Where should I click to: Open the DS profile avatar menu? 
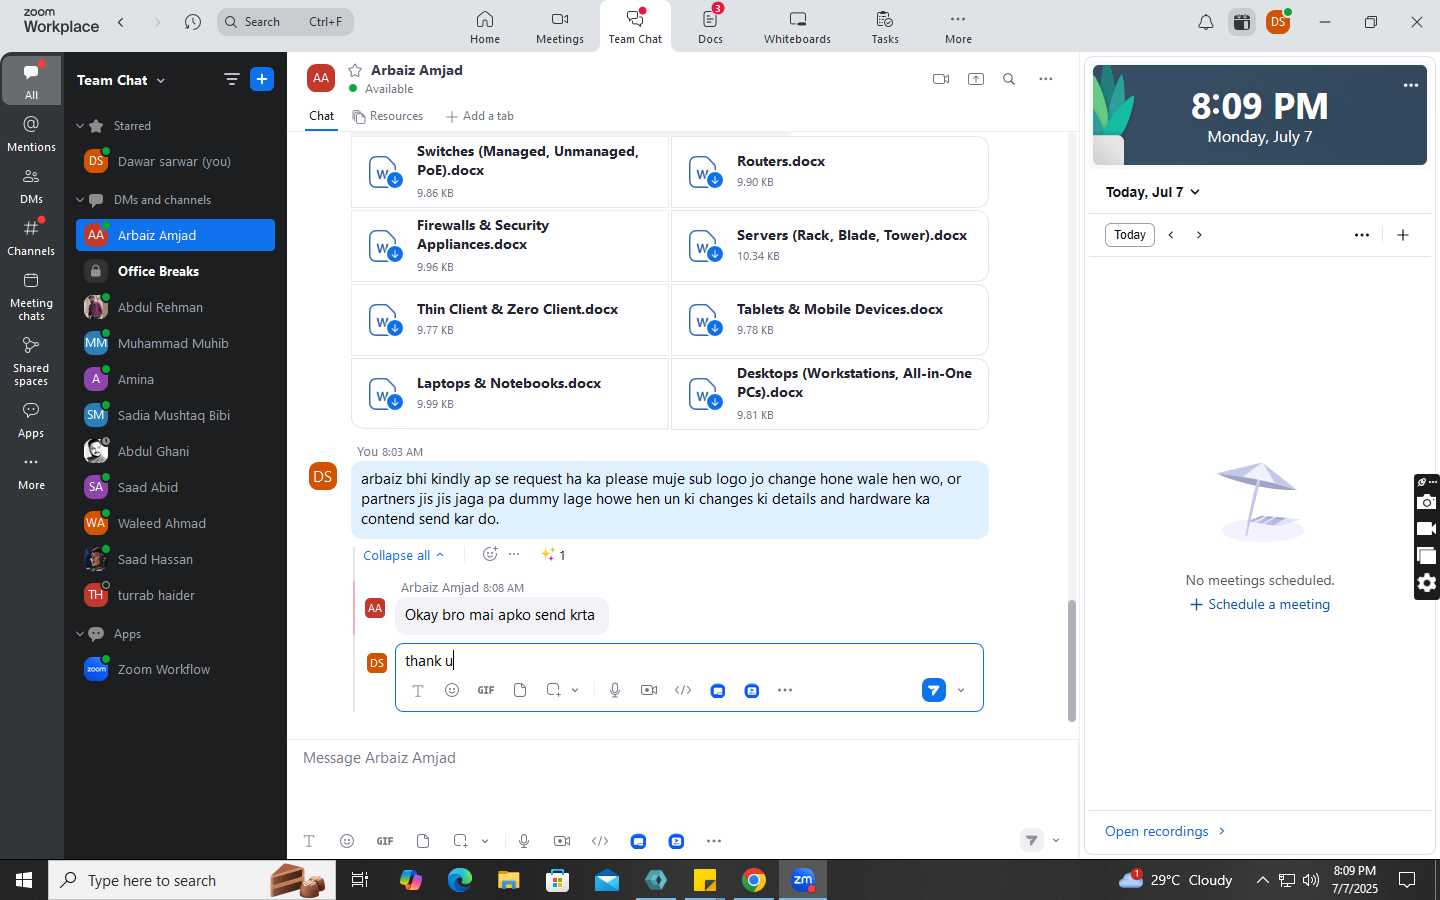tap(1278, 22)
